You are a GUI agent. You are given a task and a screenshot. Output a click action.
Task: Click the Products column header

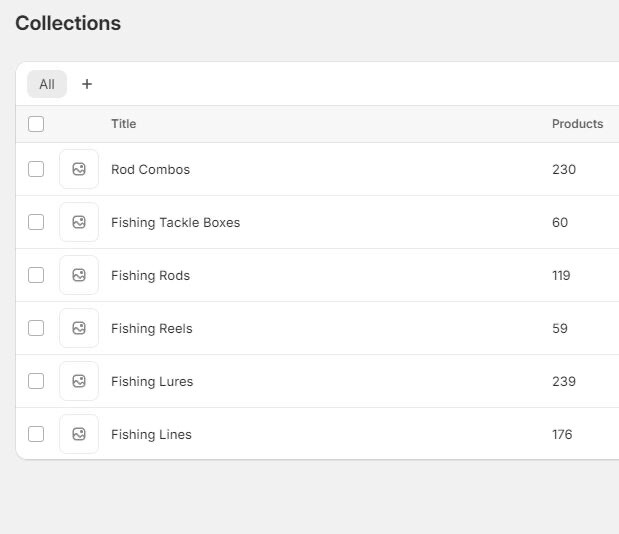[x=578, y=124]
